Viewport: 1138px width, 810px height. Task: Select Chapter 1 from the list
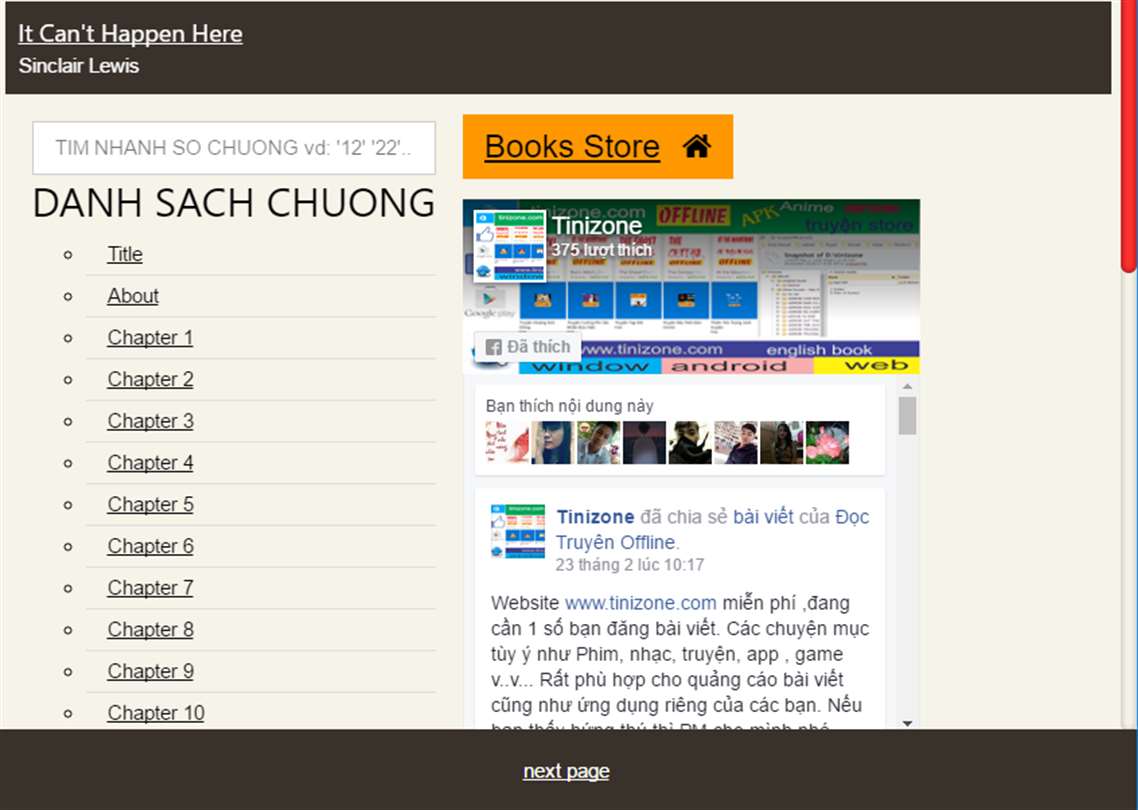pyautogui.click(x=150, y=338)
